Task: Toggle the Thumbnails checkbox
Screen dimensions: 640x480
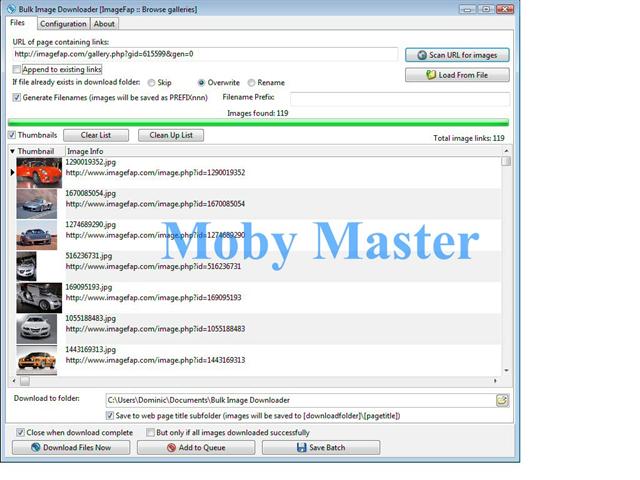Action: (x=12, y=135)
